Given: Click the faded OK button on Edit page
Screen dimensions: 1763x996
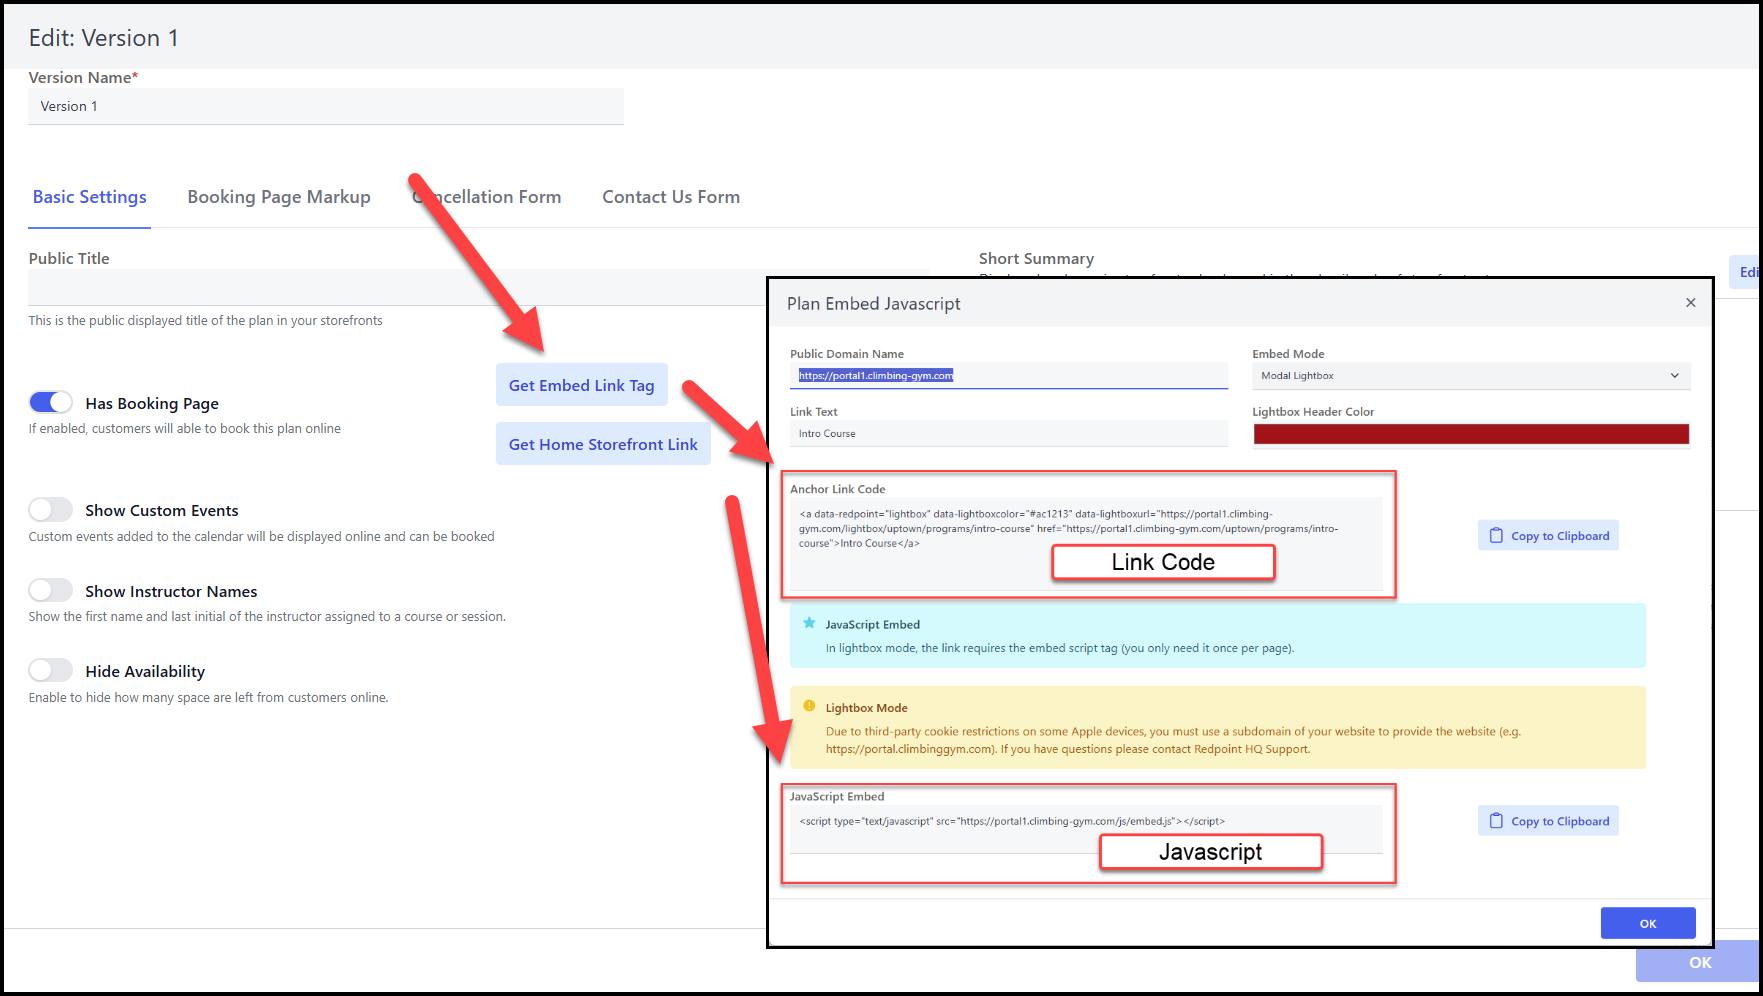Looking at the screenshot, I should tap(1699, 962).
